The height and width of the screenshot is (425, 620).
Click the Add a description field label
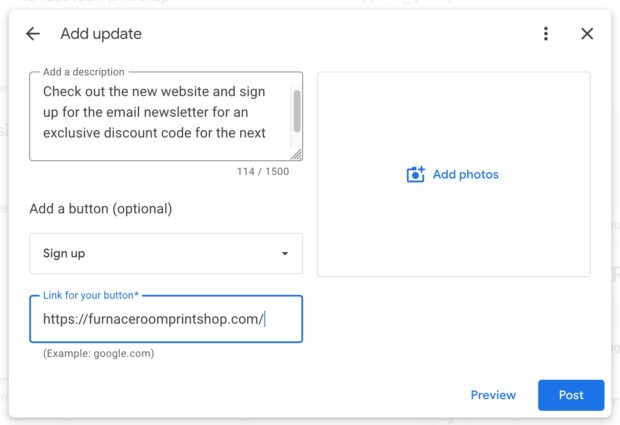coord(83,72)
